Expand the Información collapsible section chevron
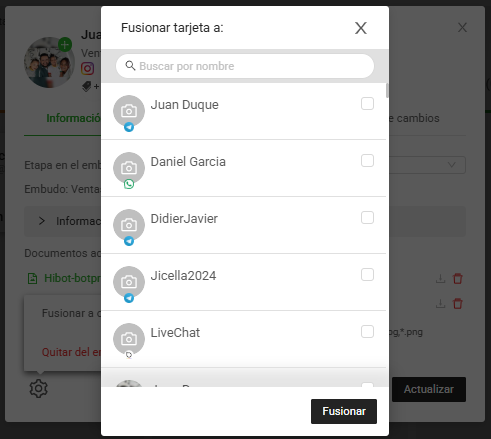Viewport: 491px width, 439px height. (x=42, y=221)
